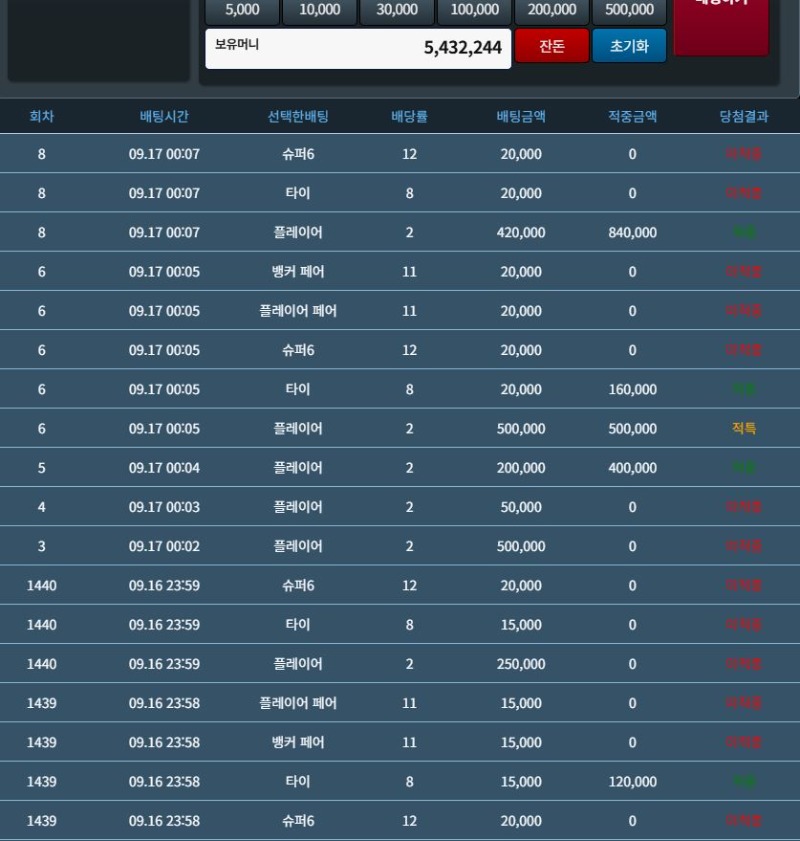
Task: Select the 420,000 플레이어 bet row
Action: pos(400,232)
